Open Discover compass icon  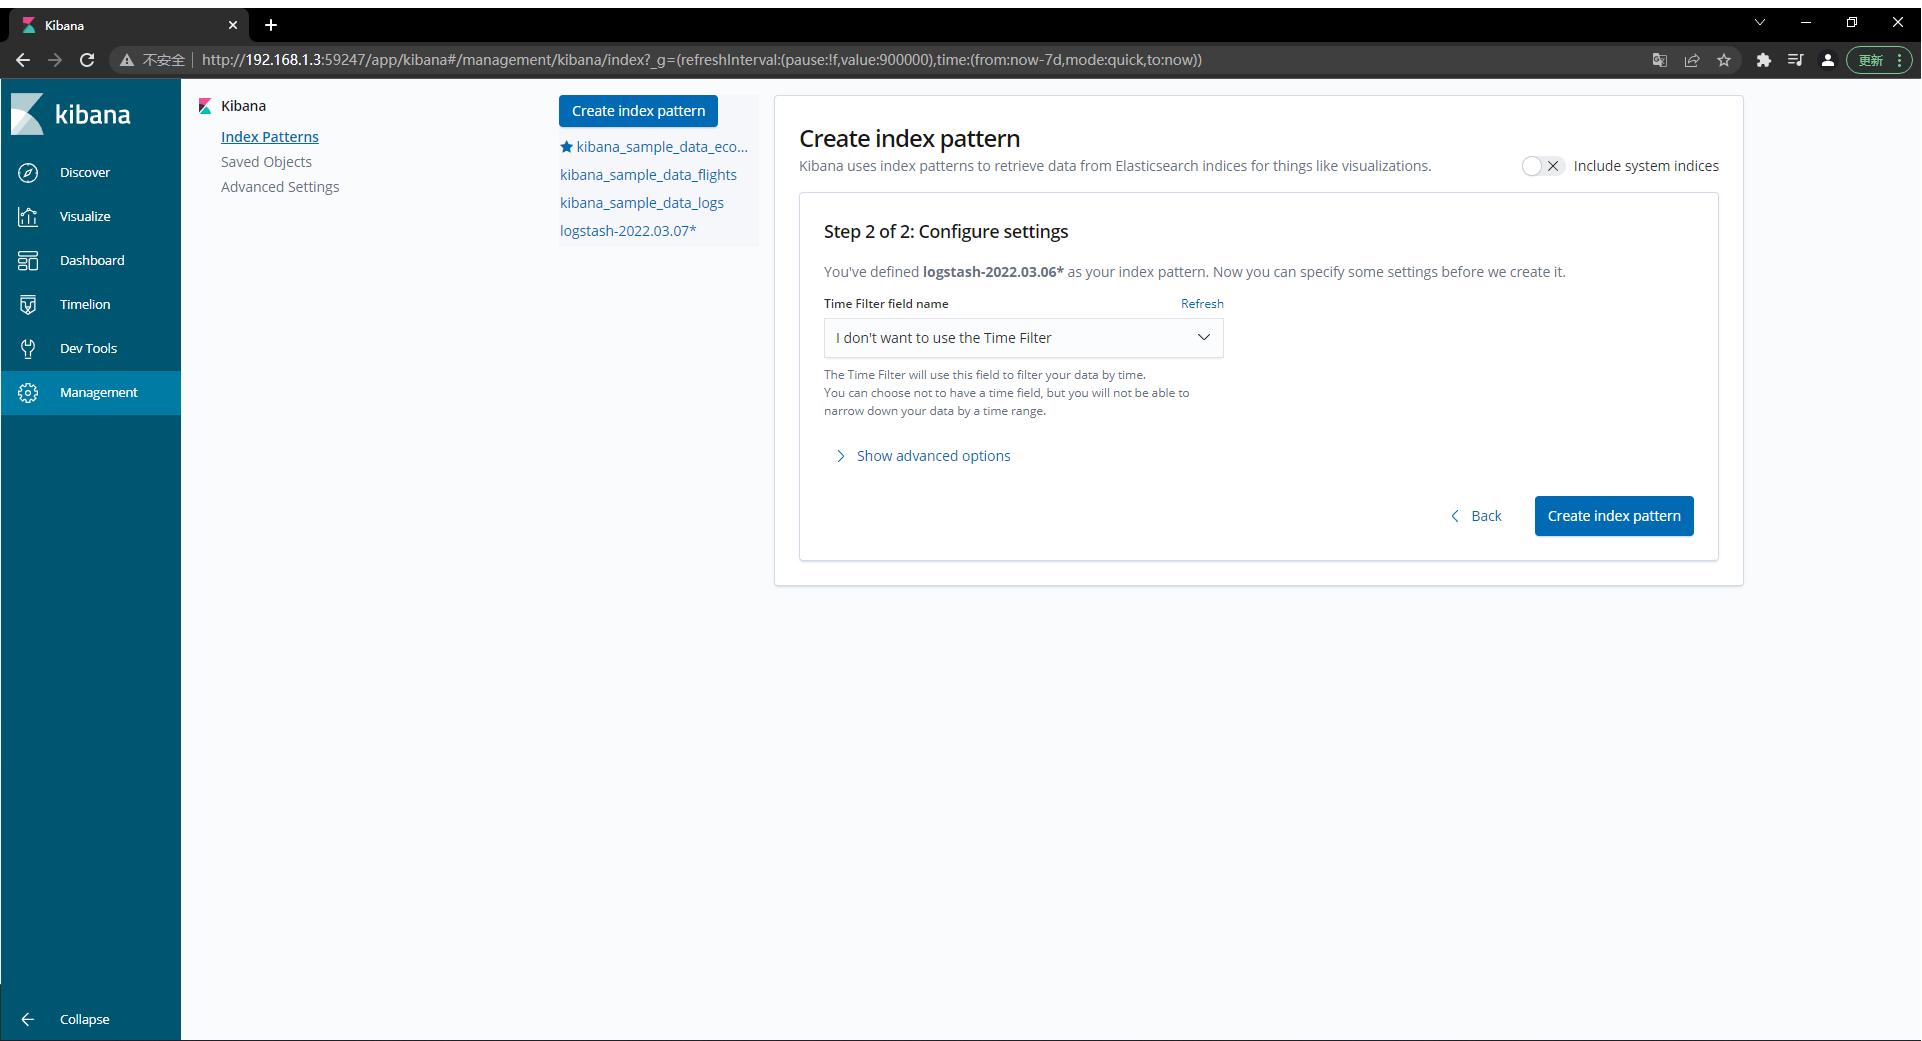click(x=28, y=173)
